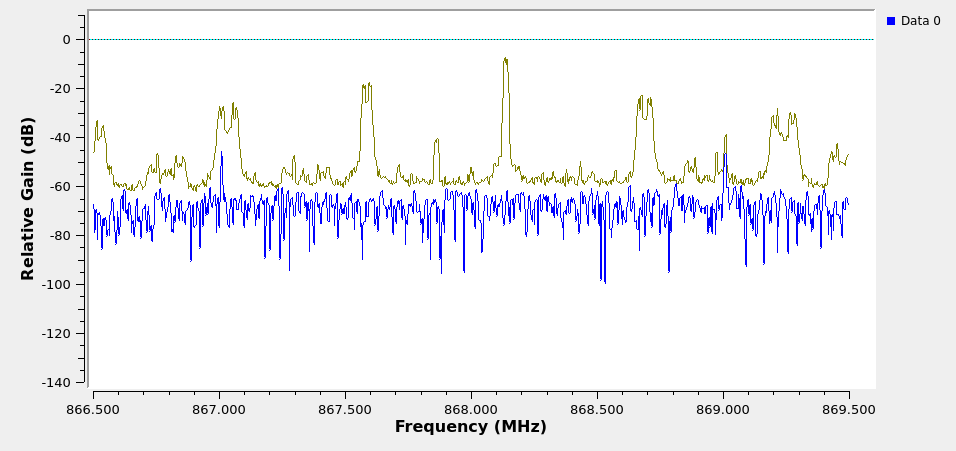Viewport: 956px width, 451px height.
Task: Click the 867.000 x-axis tick label
Action: [x=219, y=408]
